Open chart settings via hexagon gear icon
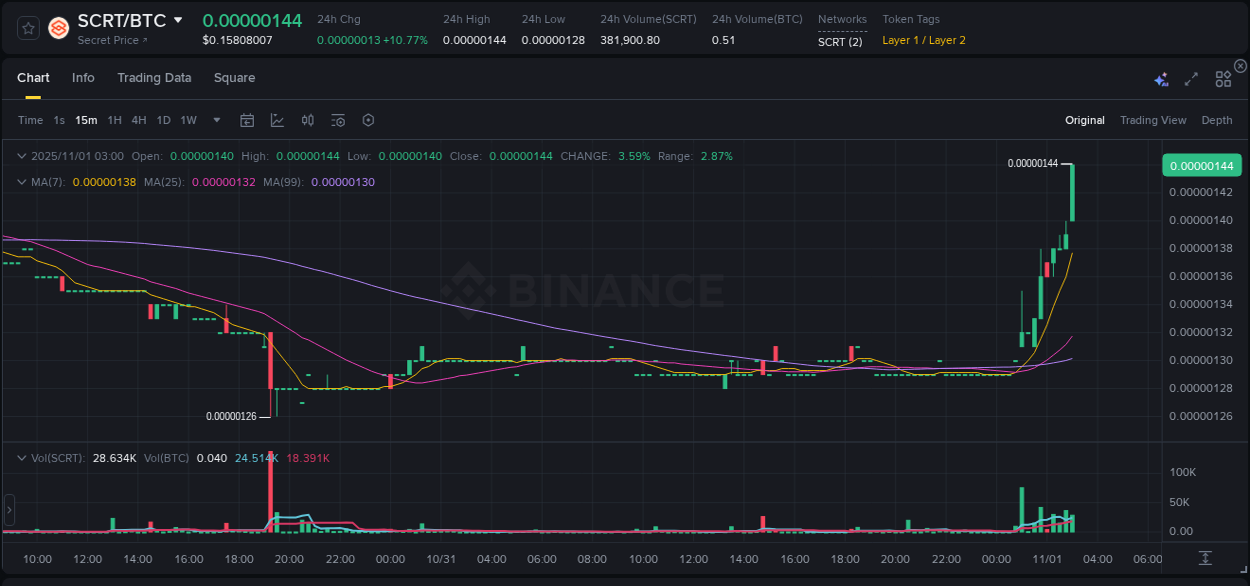Viewport: 1250px width, 586px height. [x=368, y=119]
